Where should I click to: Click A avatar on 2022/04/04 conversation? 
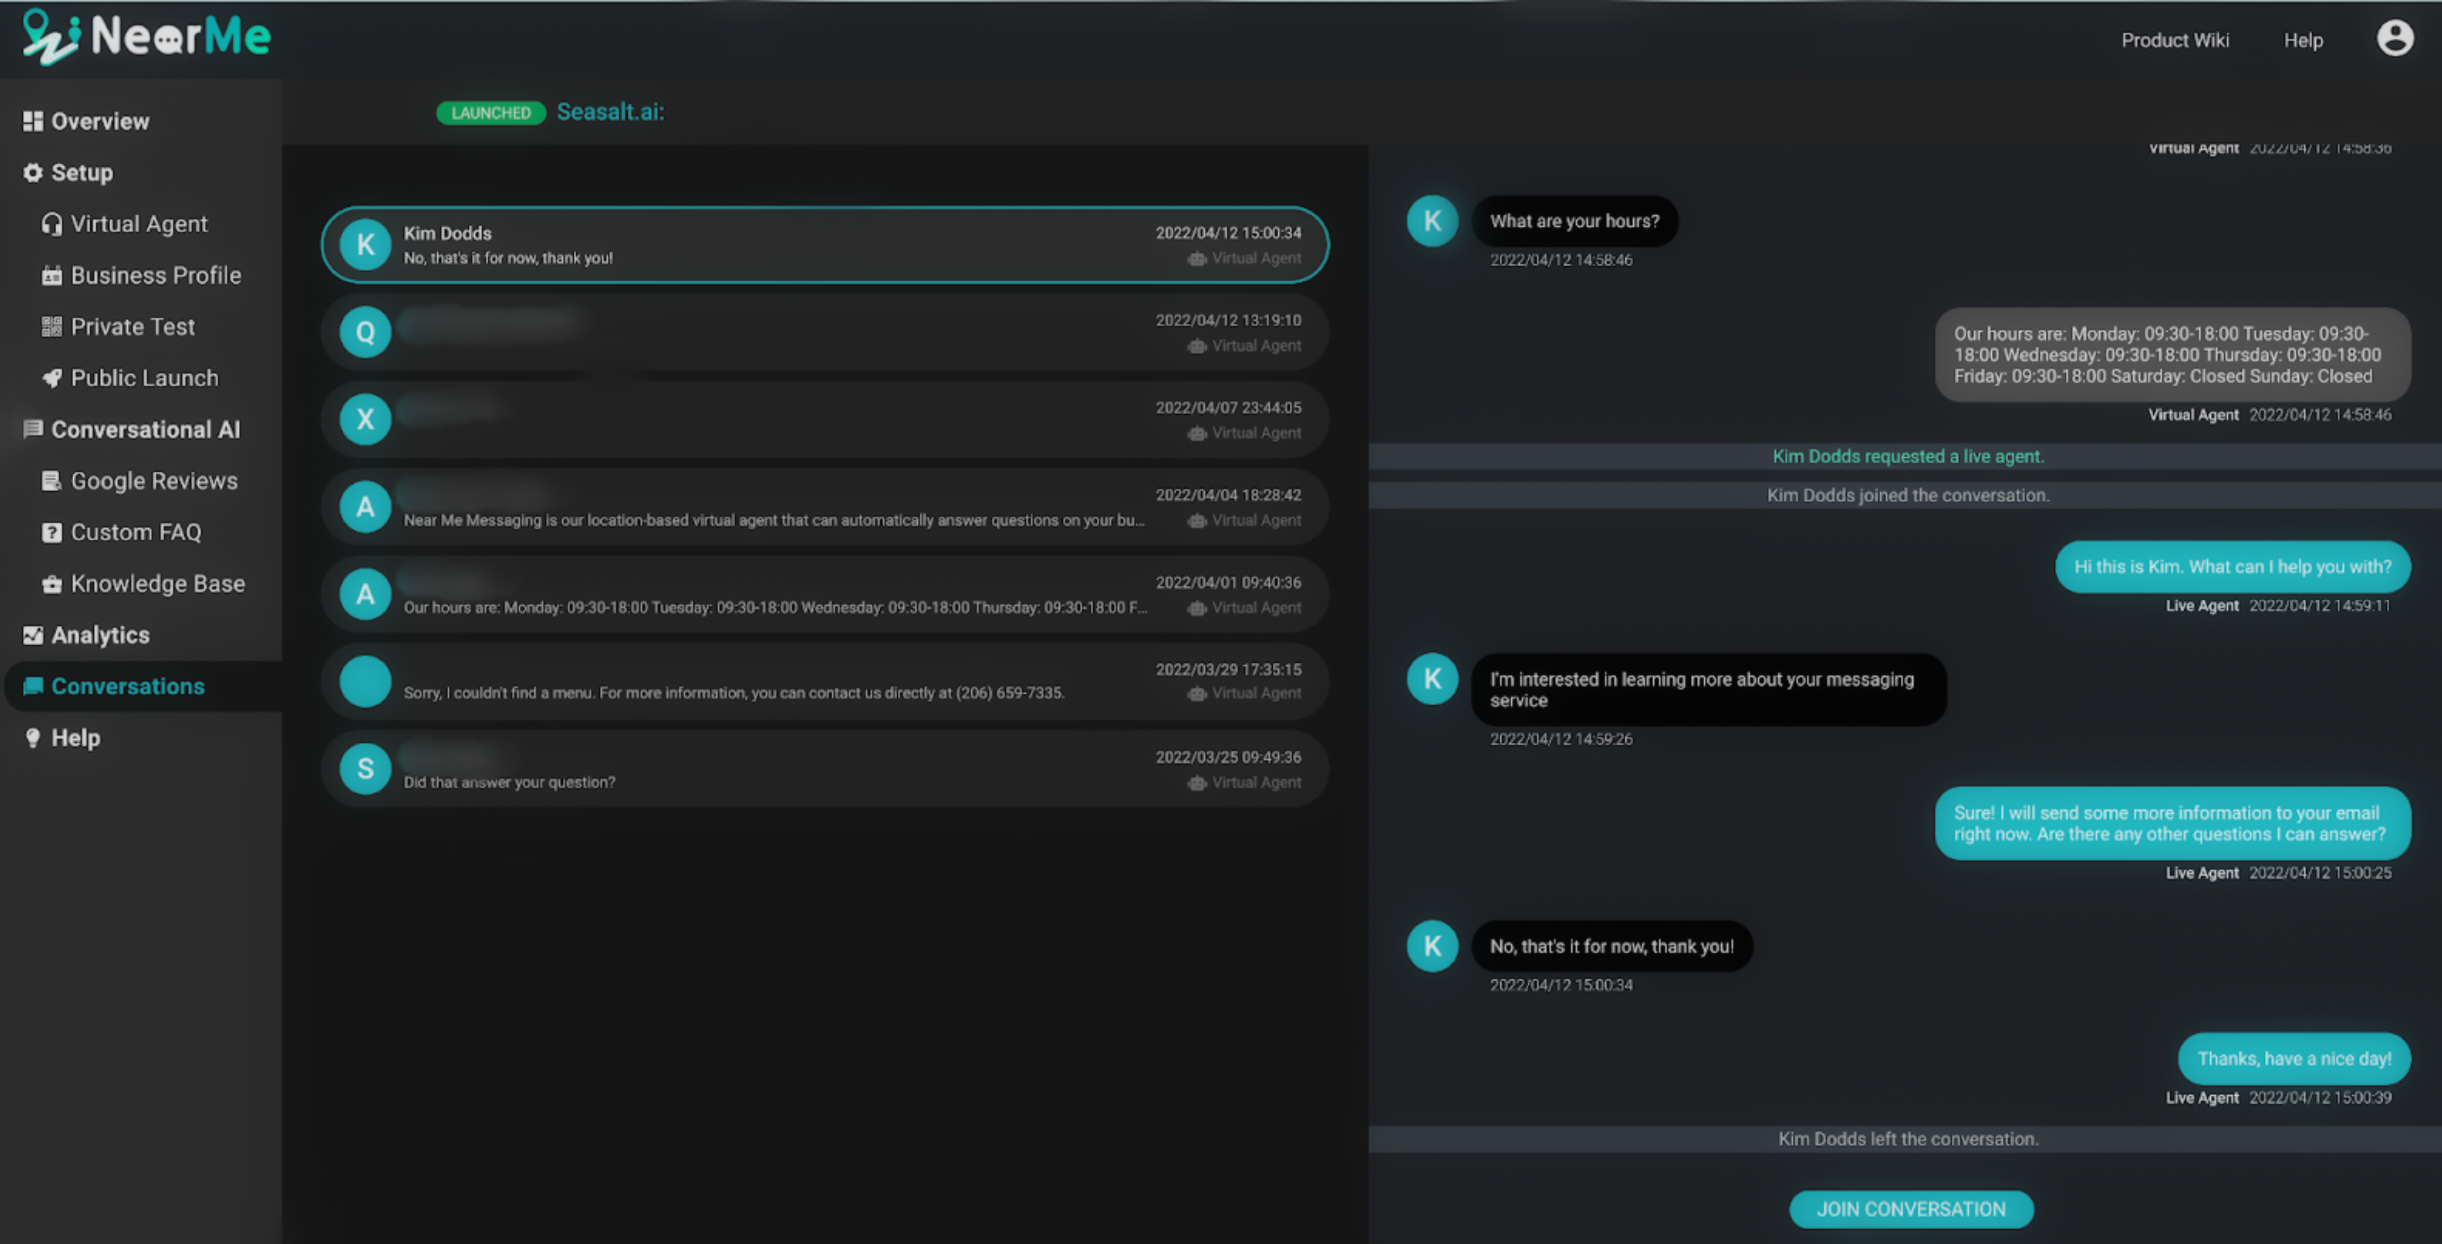tap(365, 506)
